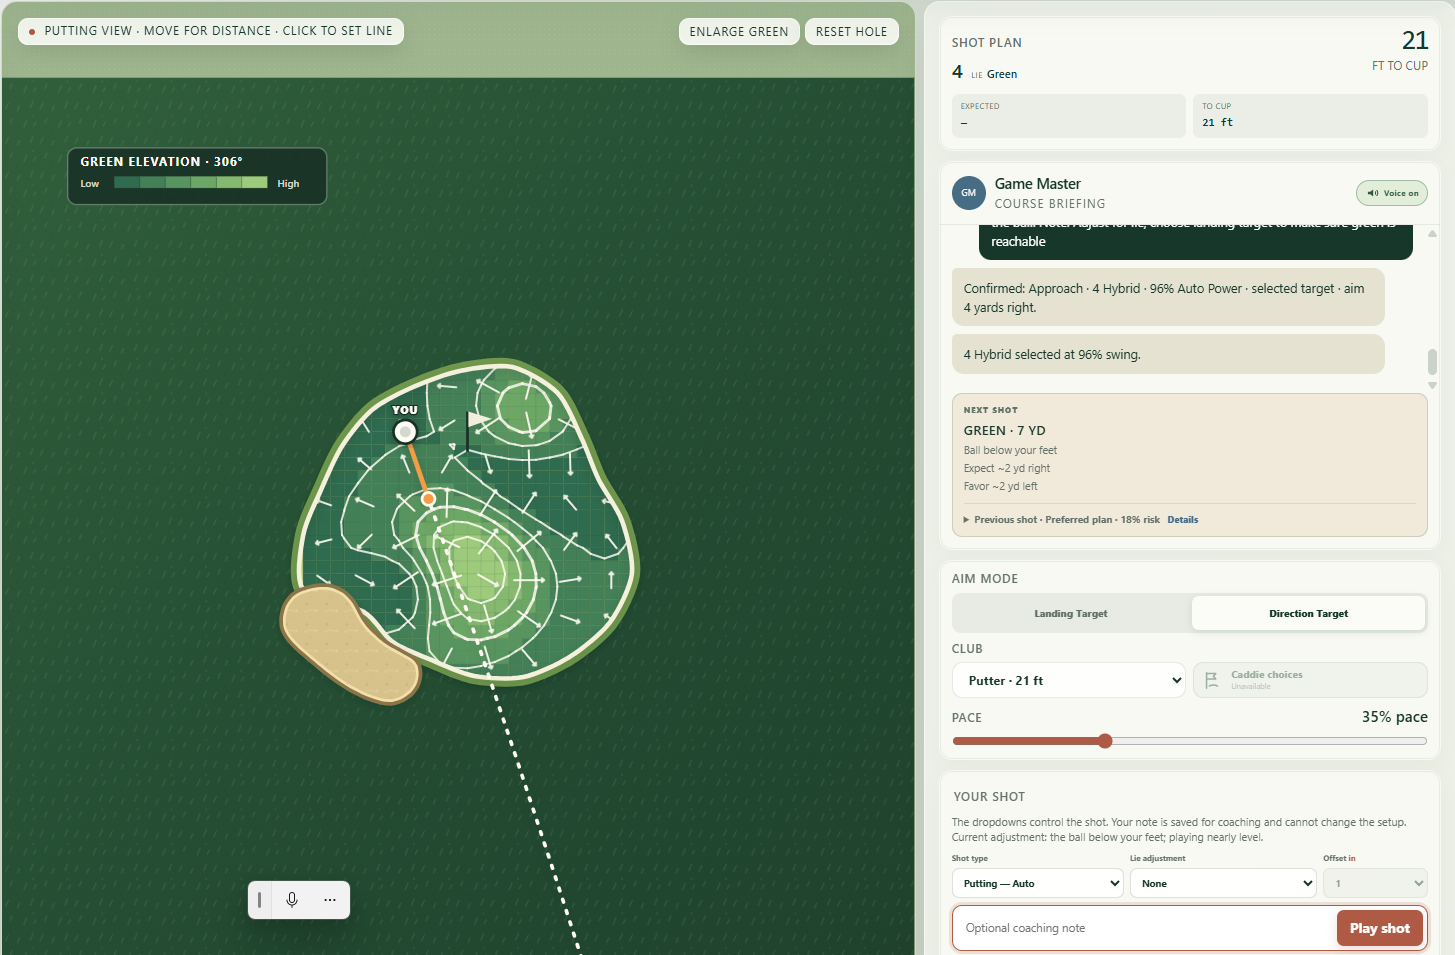1455x955 pixels.
Task: Click the 'Ball below your feet' text
Action: pos(1010,450)
